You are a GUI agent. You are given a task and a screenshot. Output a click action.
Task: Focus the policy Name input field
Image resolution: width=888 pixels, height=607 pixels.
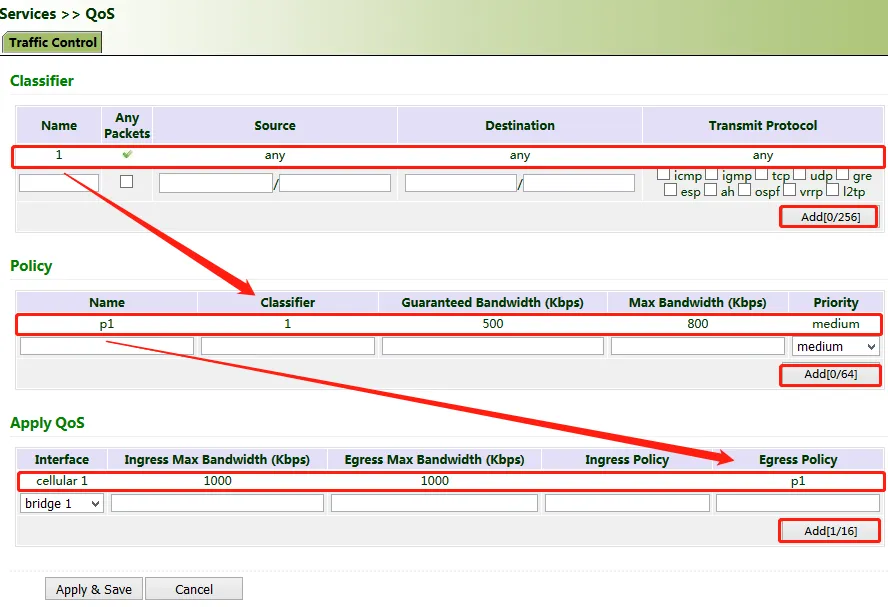(107, 346)
